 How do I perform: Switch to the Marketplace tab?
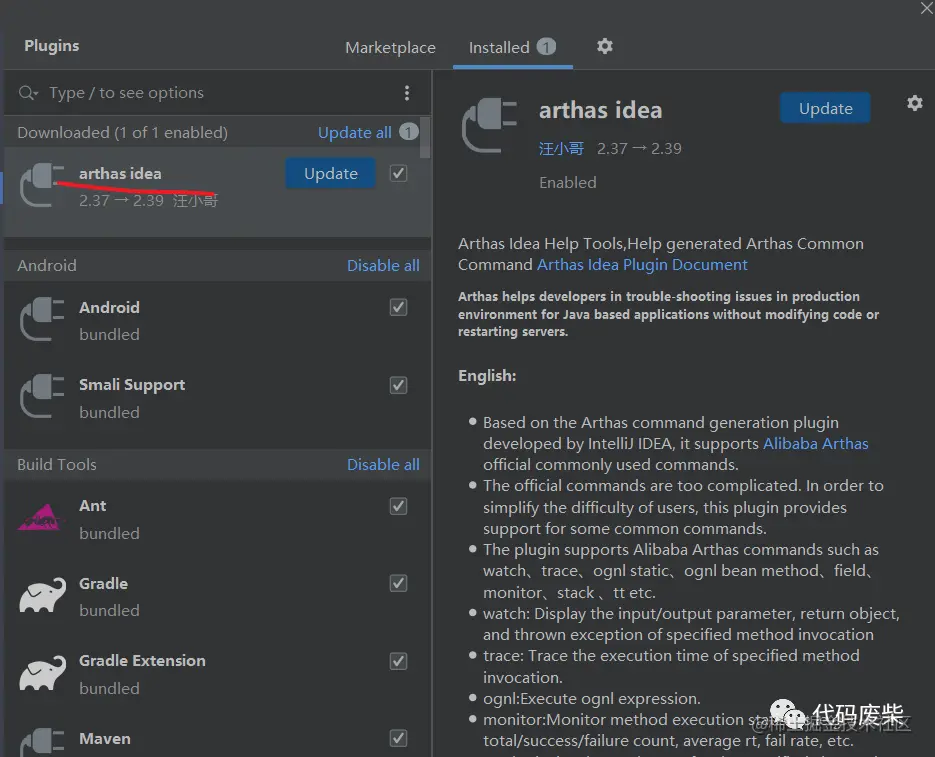coord(390,47)
